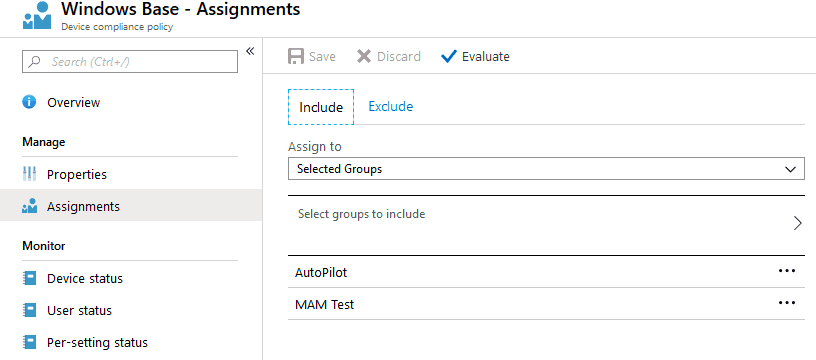Image resolution: width=816 pixels, height=360 pixels.
Task: Open the Overview page
Action: (73, 102)
